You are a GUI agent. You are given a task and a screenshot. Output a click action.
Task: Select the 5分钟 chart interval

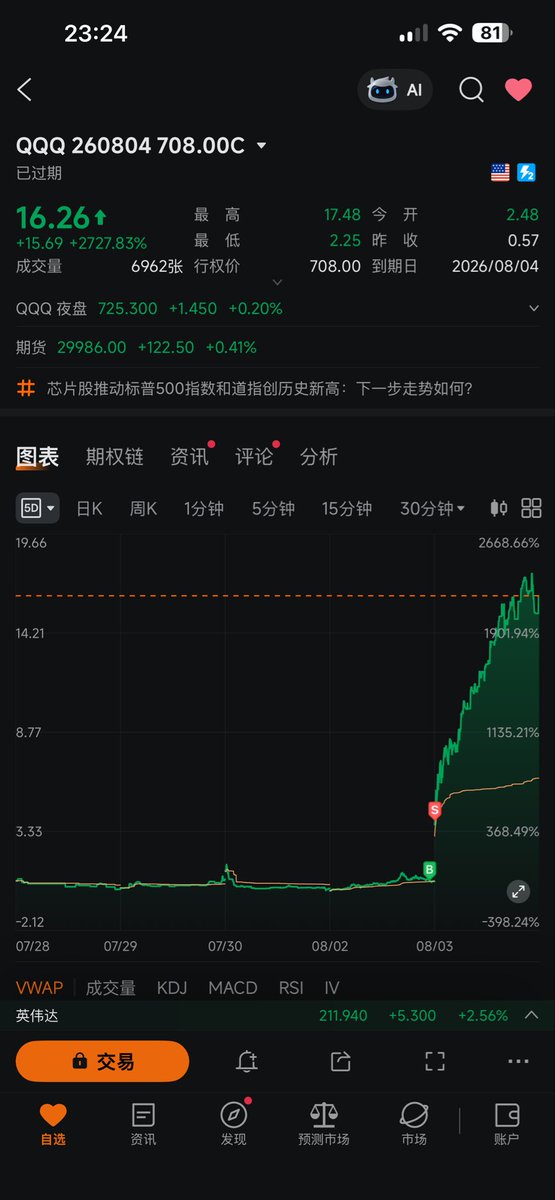point(273,508)
